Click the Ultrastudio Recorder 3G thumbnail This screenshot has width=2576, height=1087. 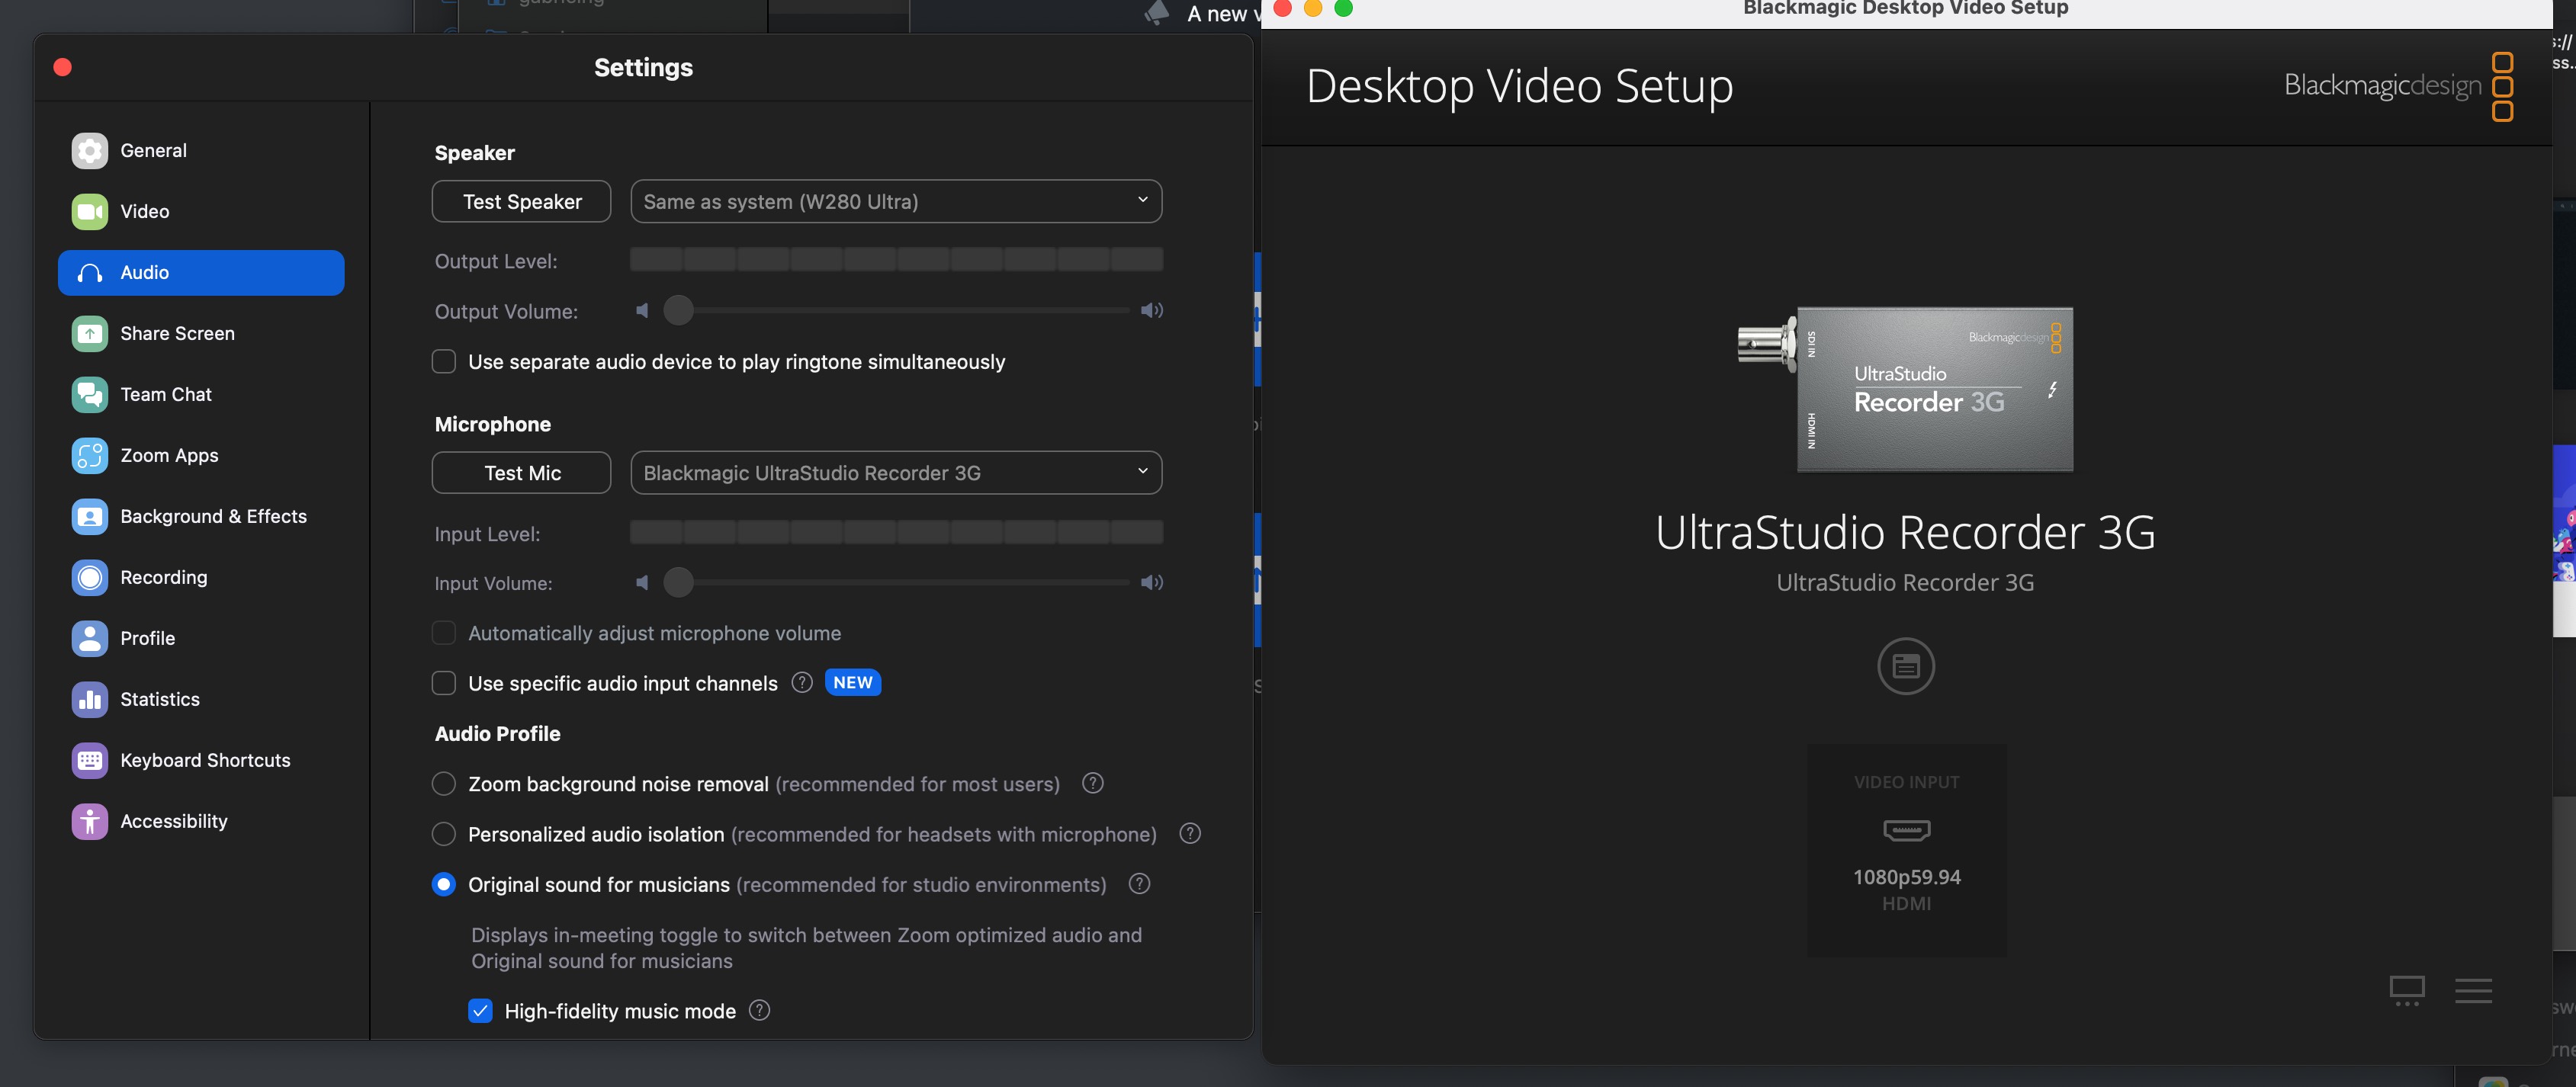coord(1906,390)
